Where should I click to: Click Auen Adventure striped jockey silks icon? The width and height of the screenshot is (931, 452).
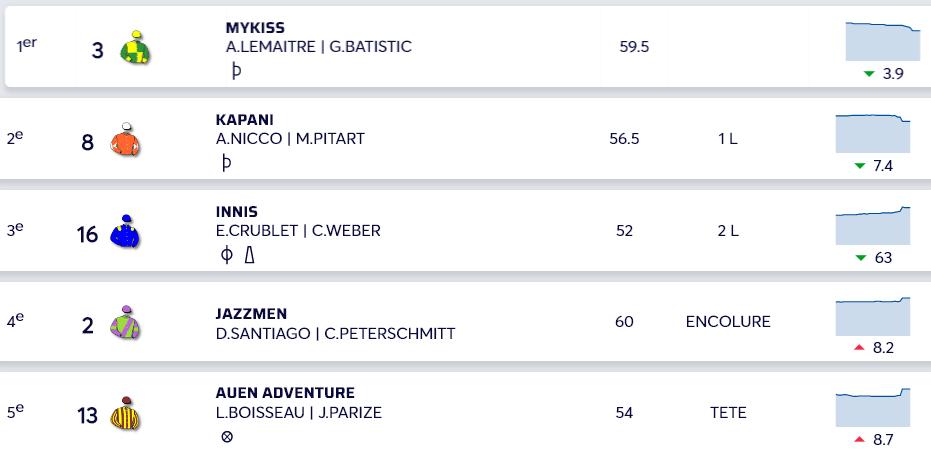pyautogui.click(x=125, y=413)
